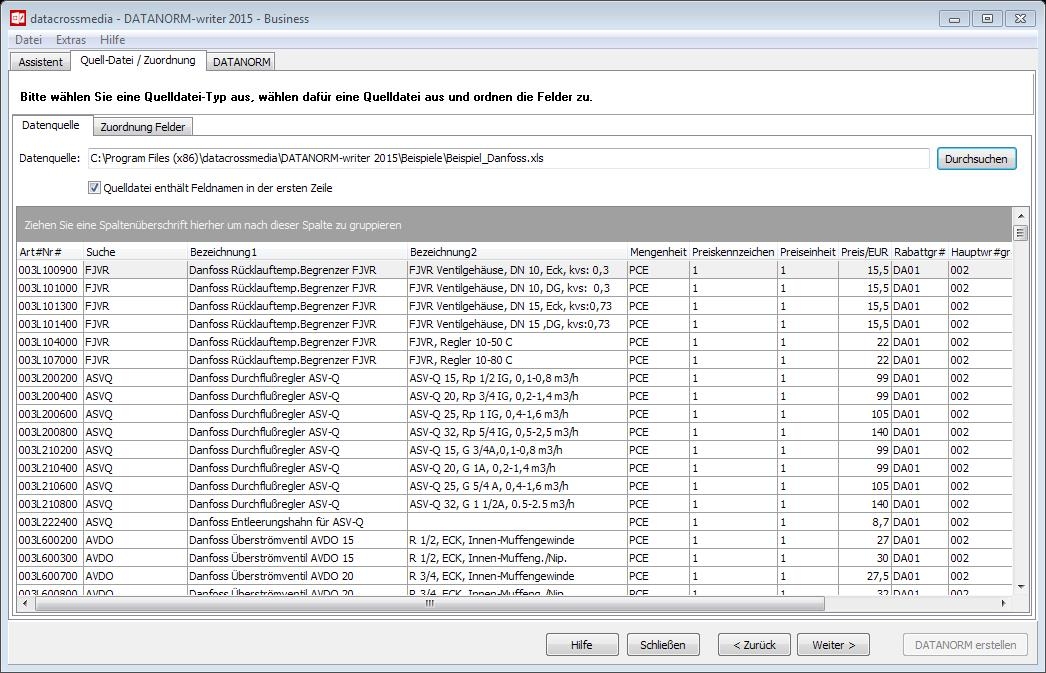Click the Preis/EUR column header

[865, 252]
